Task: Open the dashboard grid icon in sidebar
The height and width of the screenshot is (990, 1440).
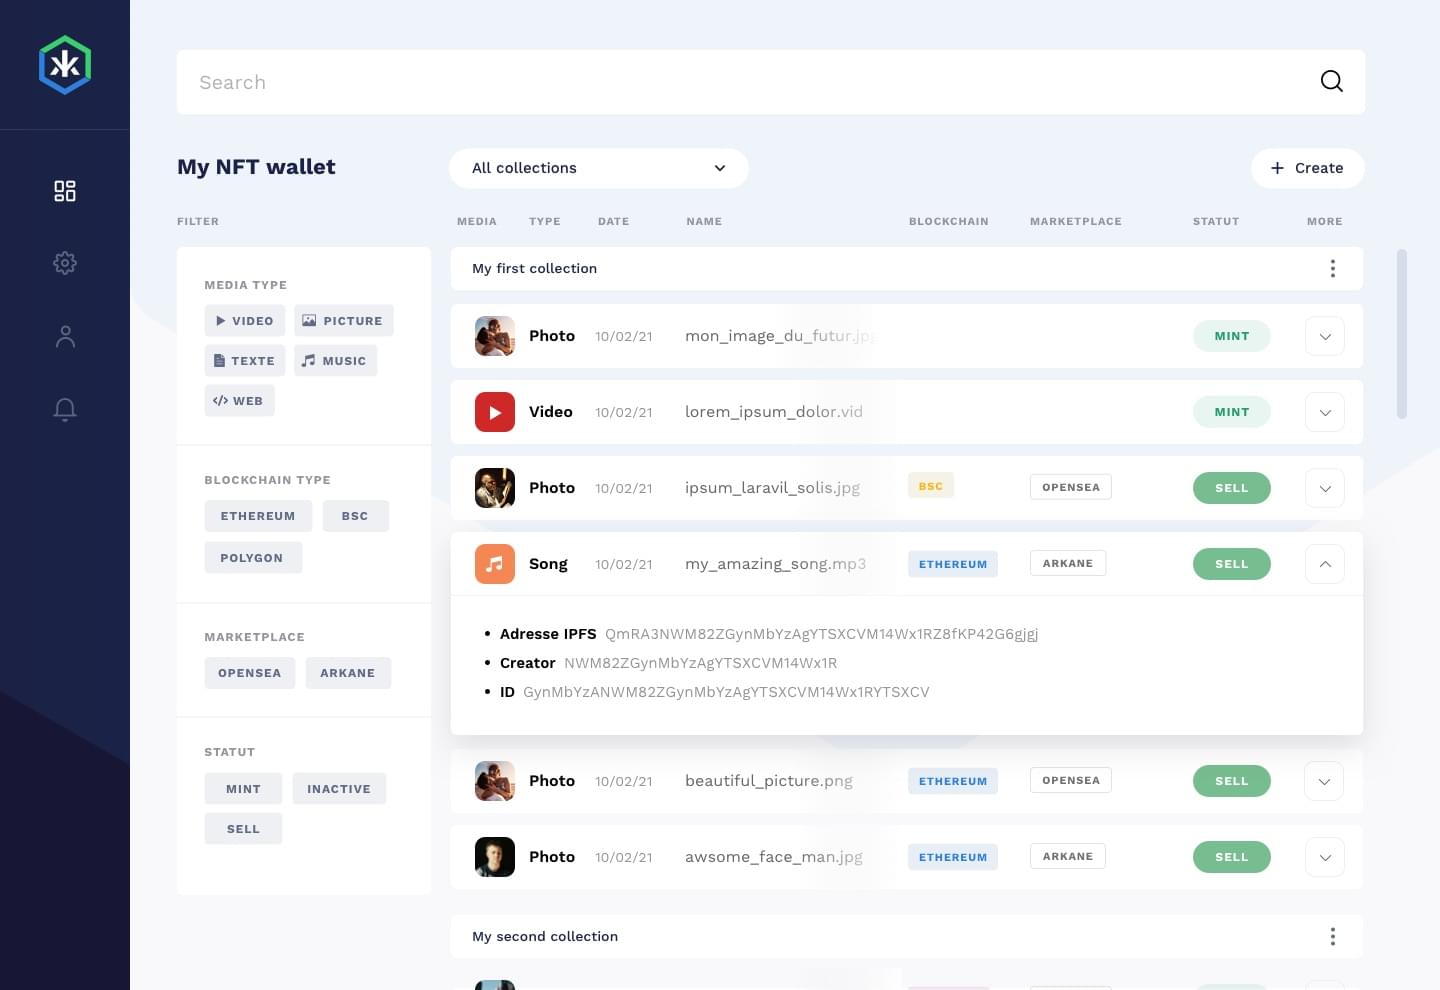Action: point(65,190)
